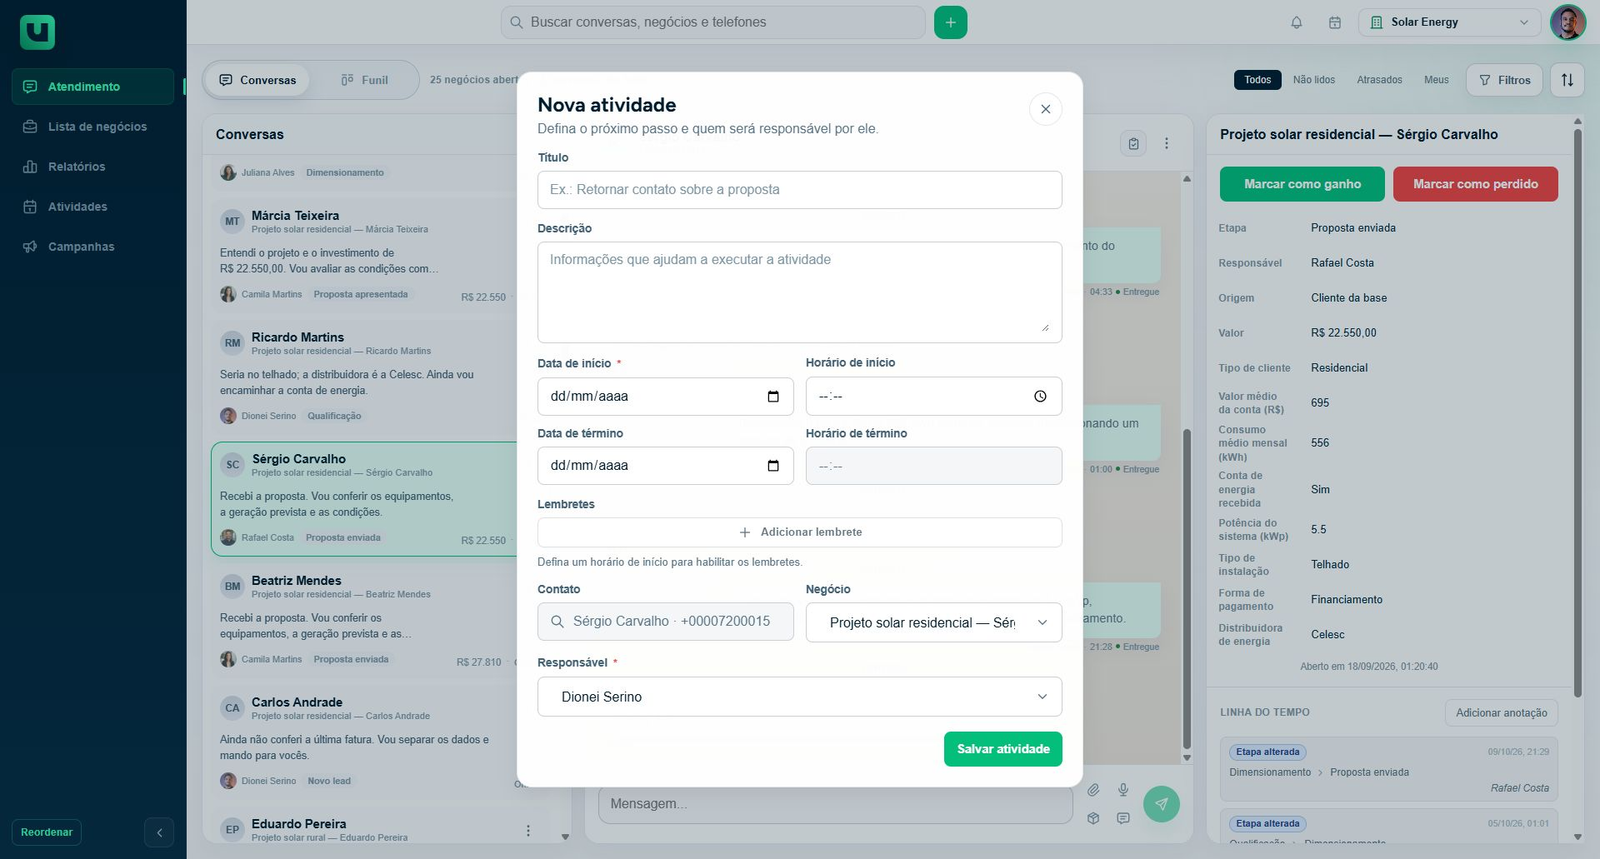Open the Filtros filter button
Image resolution: width=1600 pixels, height=859 pixels.
[x=1504, y=80]
